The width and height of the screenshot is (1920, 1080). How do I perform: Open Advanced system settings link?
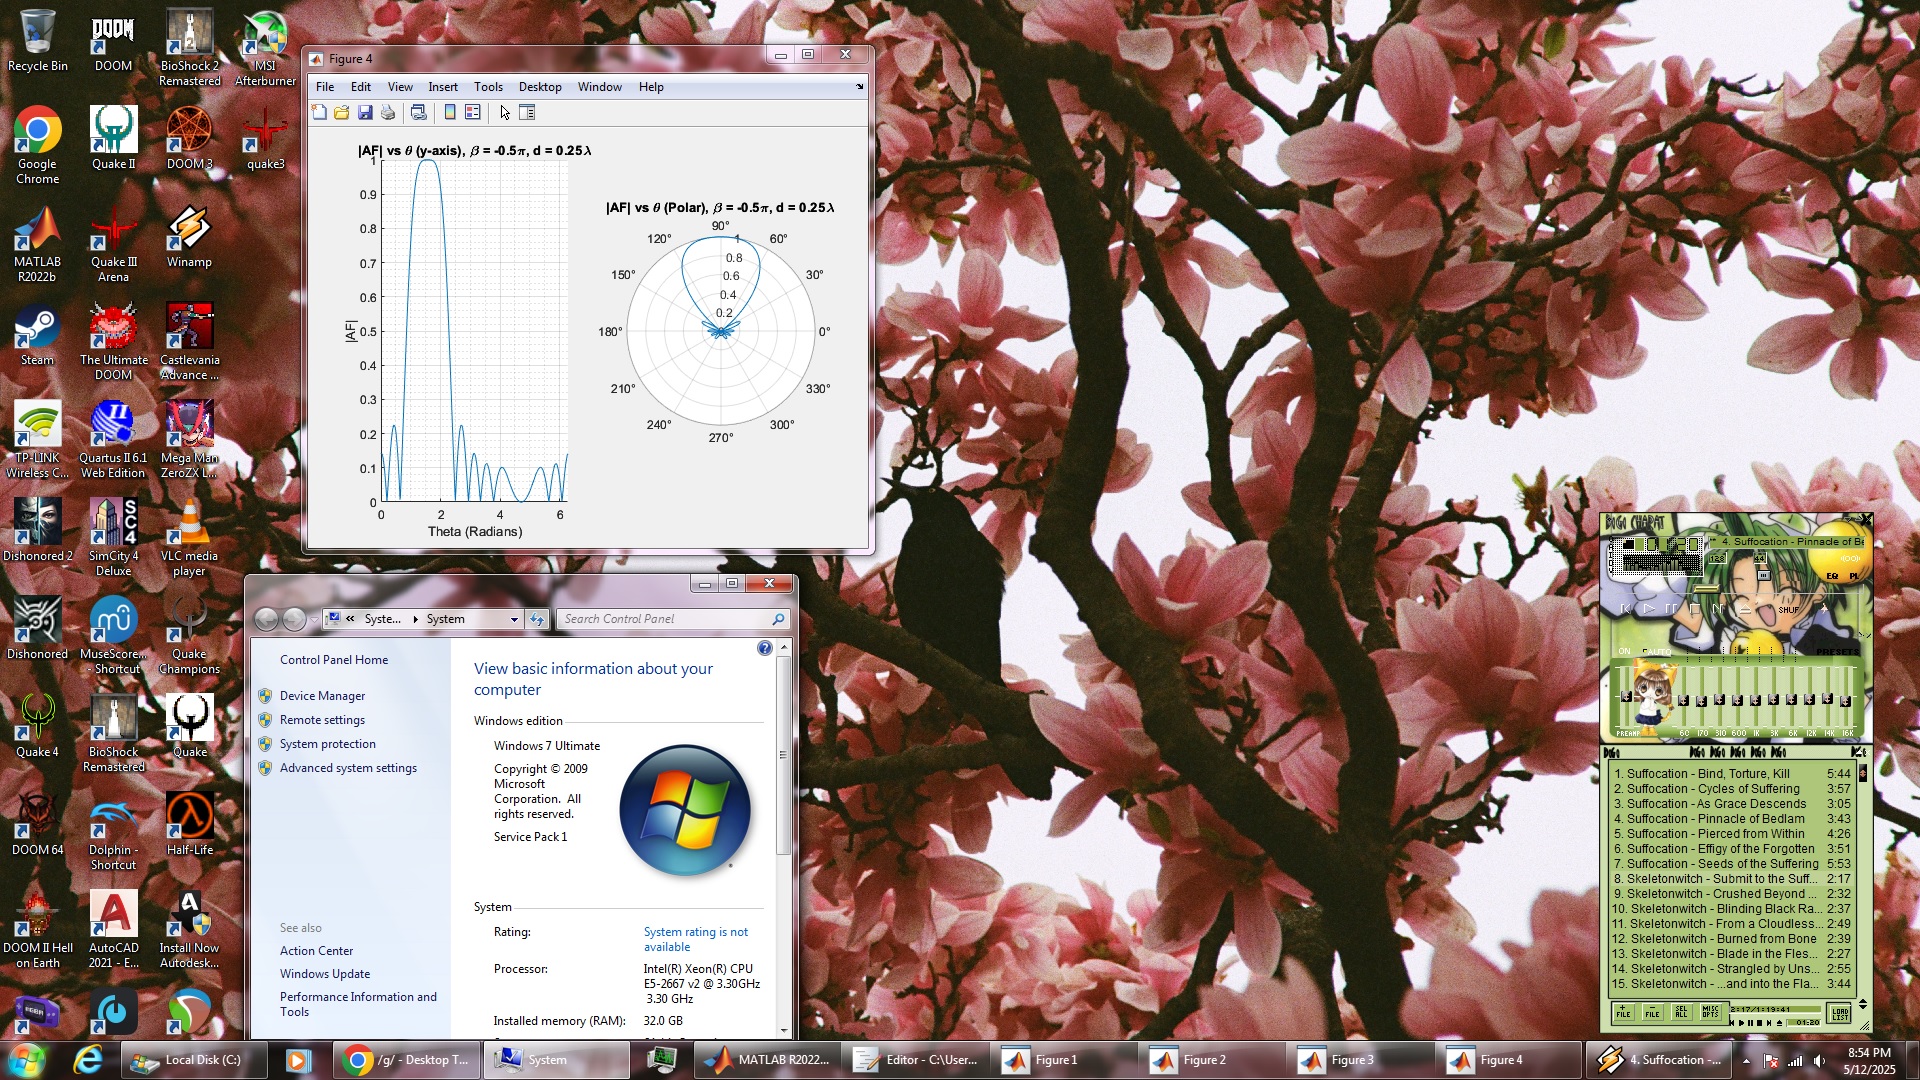coord(348,768)
